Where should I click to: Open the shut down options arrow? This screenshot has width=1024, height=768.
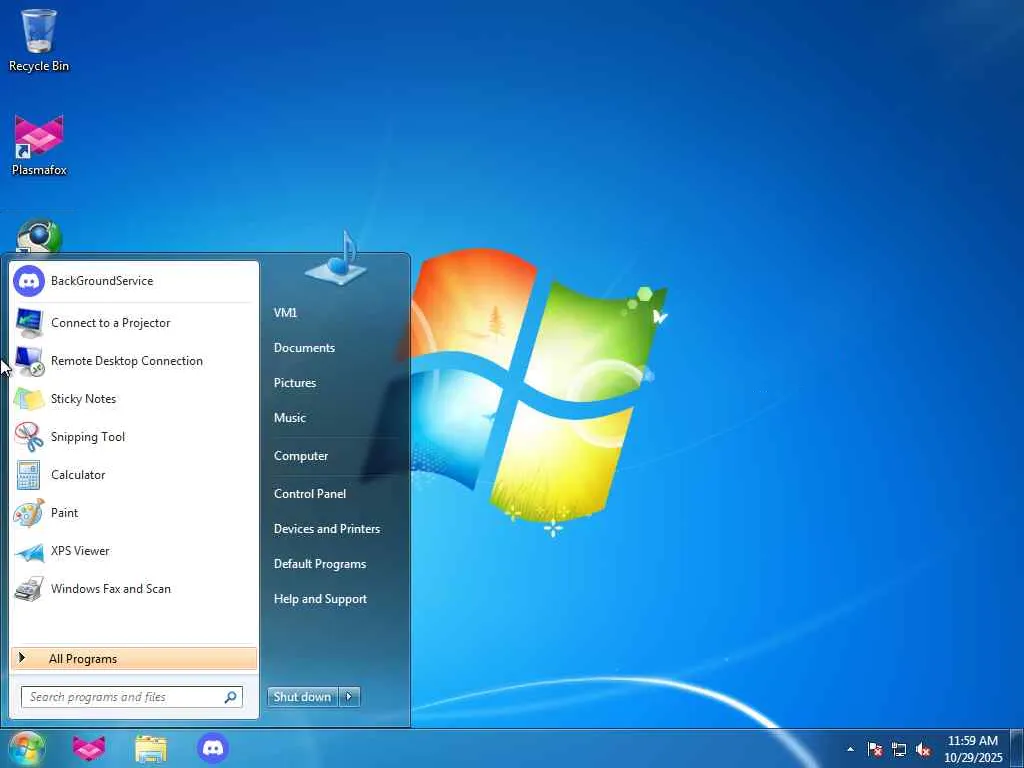point(349,697)
